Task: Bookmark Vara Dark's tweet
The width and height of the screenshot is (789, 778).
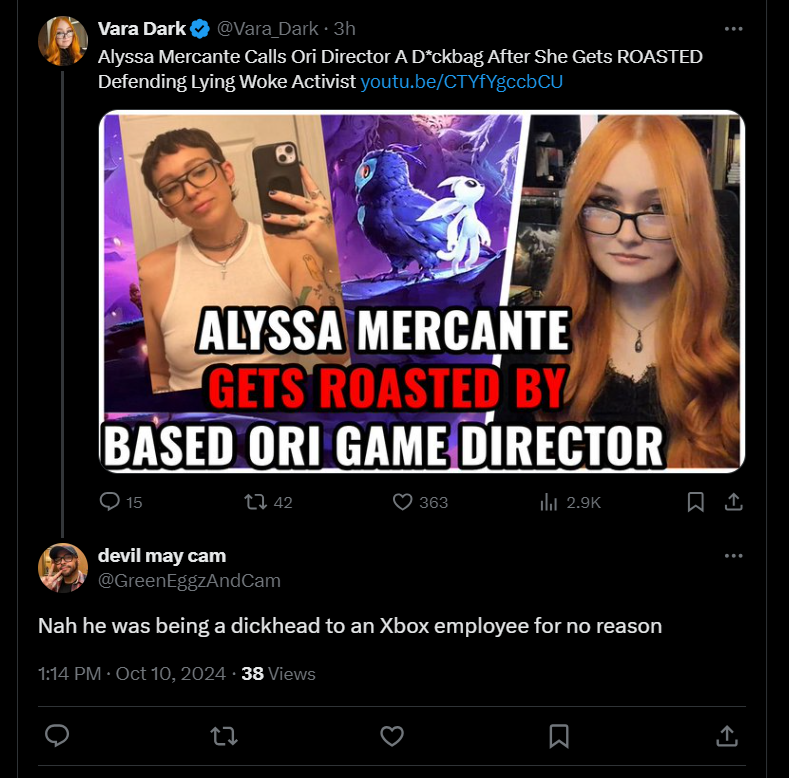Action: point(695,502)
